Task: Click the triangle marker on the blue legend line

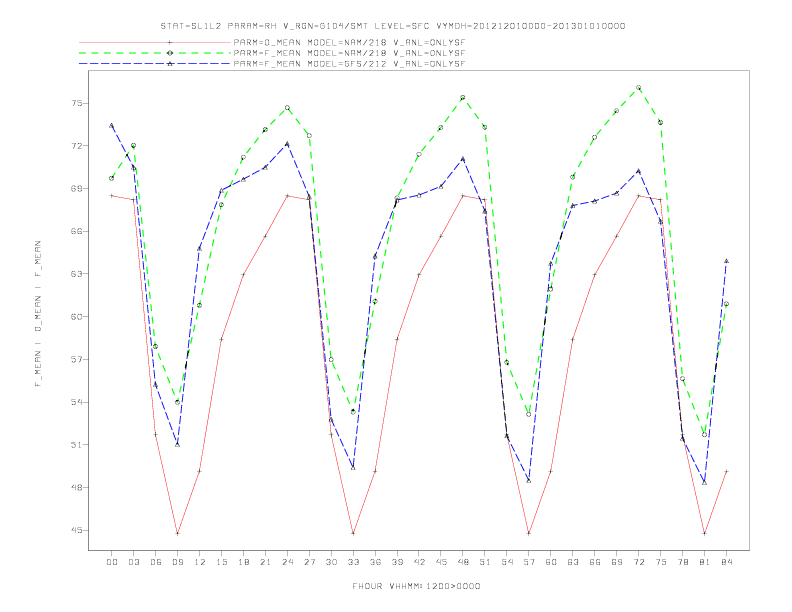Action: pyautogui.click(x=170, y=64)
